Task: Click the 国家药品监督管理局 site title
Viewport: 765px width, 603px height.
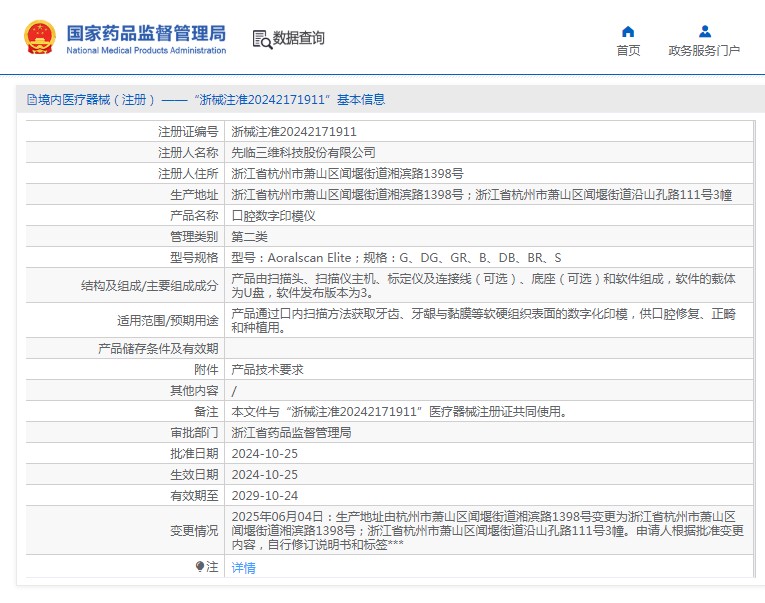Action: (146, 32)
